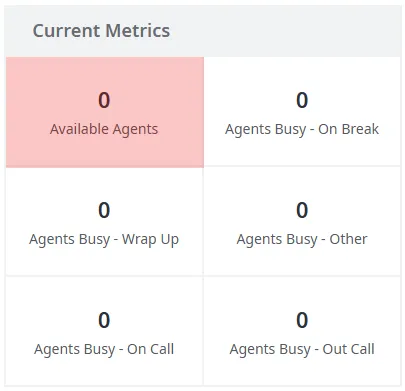Select the Agents Busy - On Call label
Image resolution: width=405 pixels, height=391 pixels.
(x=104, y=349)
